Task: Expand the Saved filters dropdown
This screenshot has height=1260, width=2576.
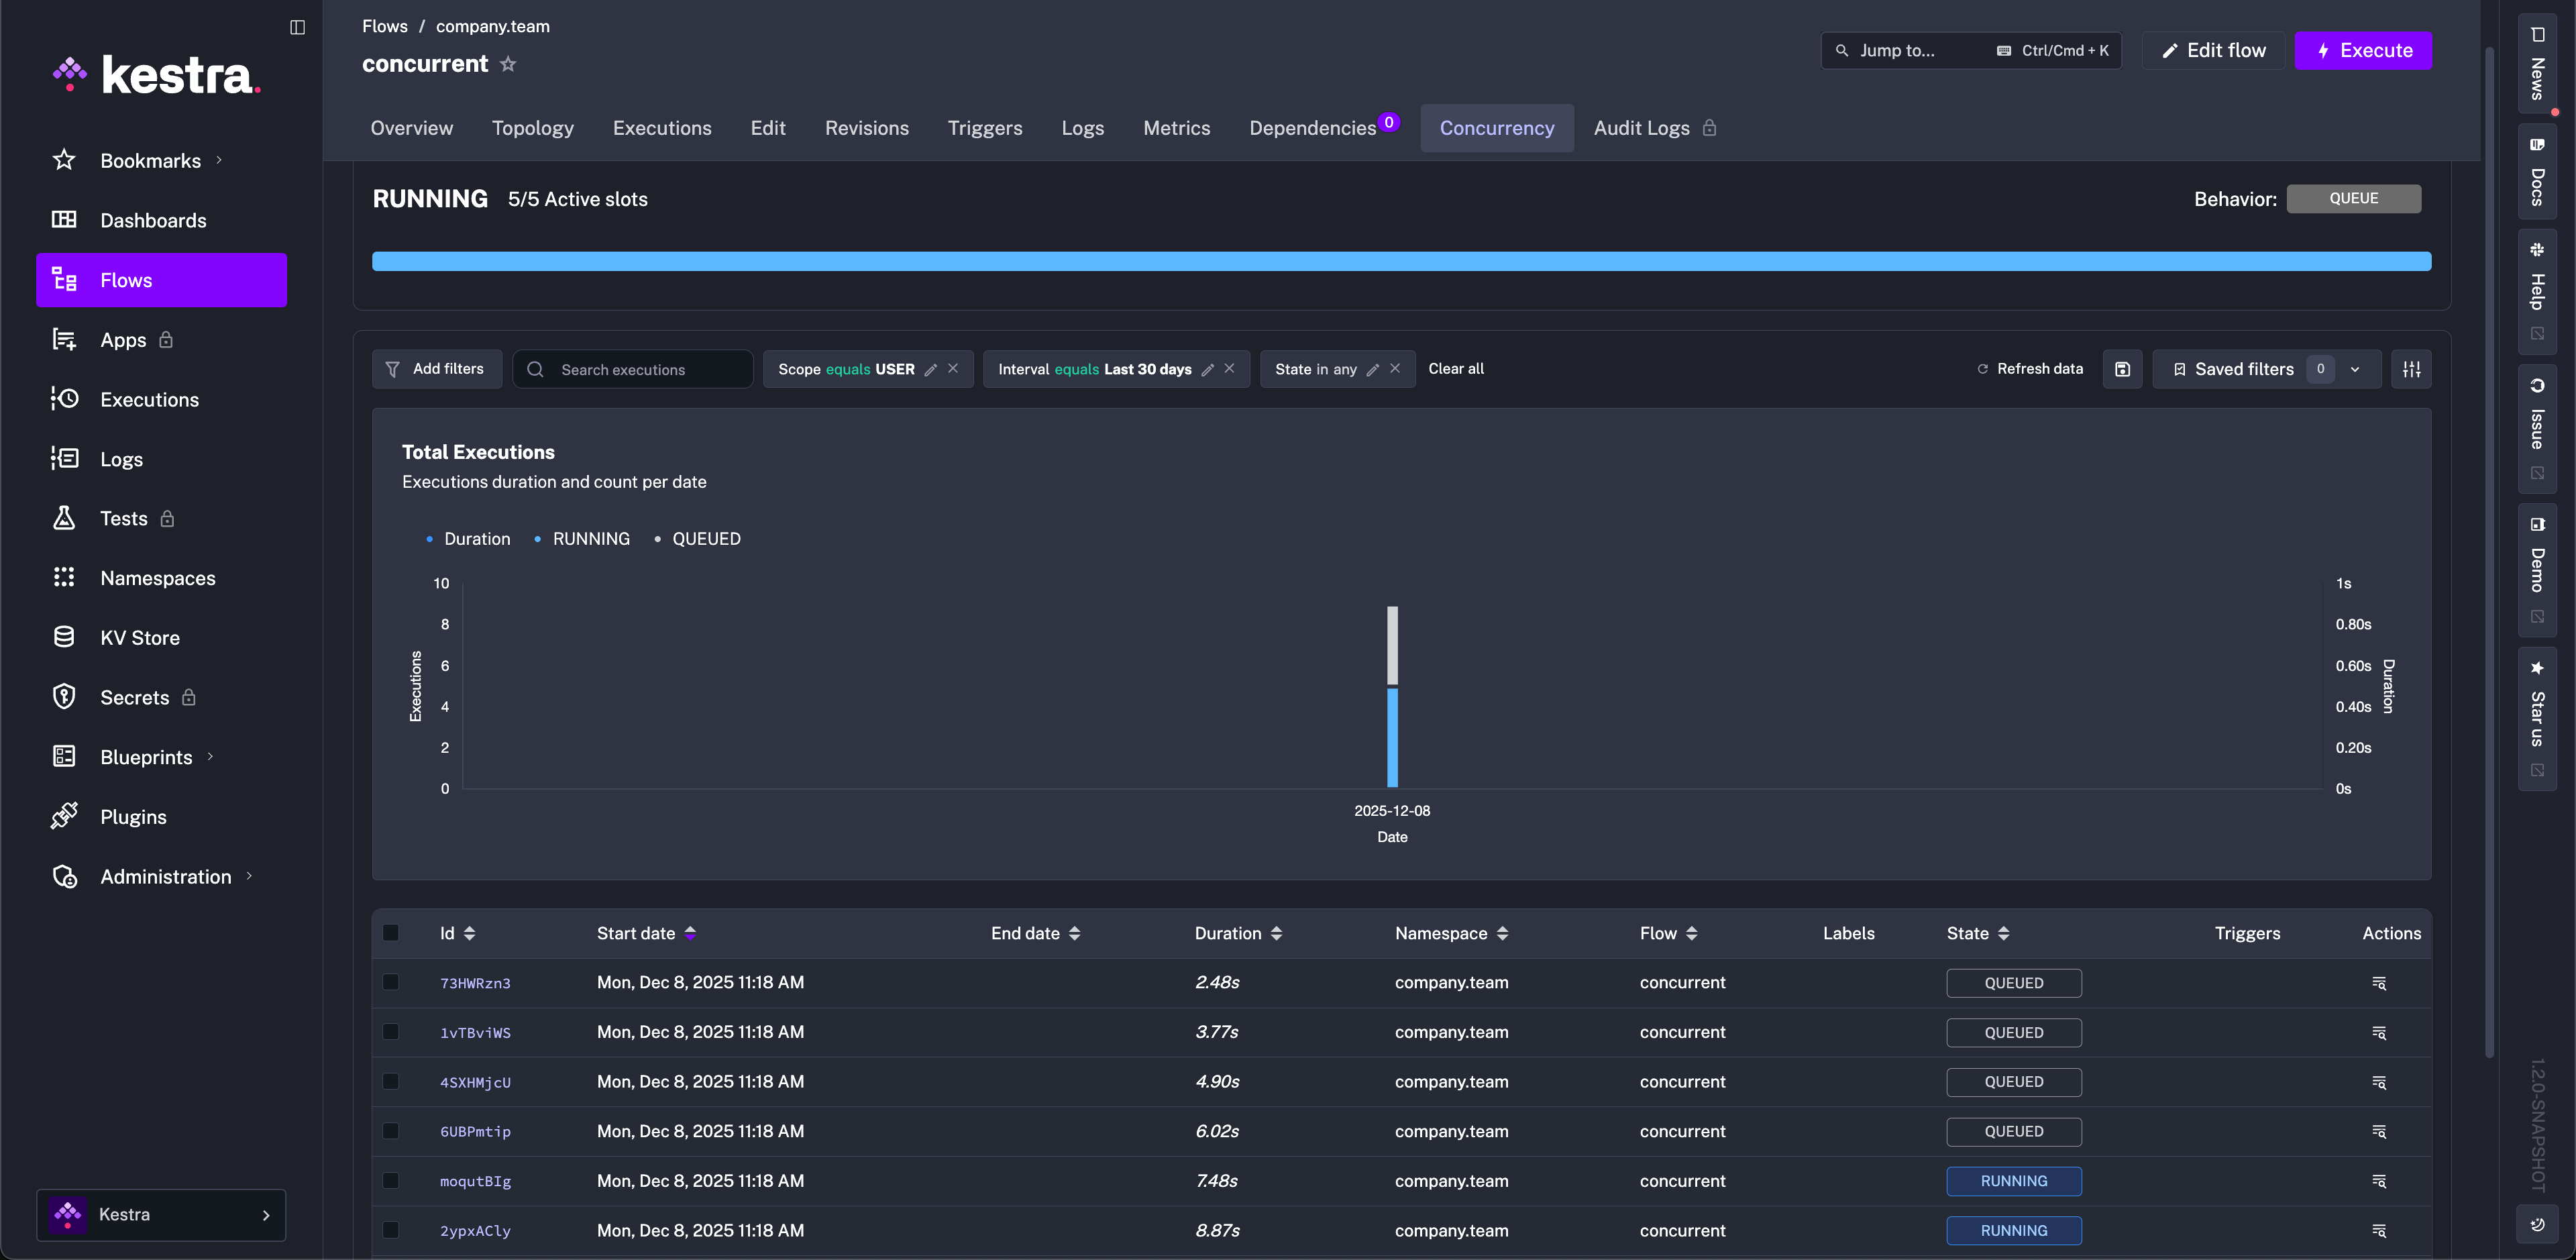Action: click(2355, 369)
